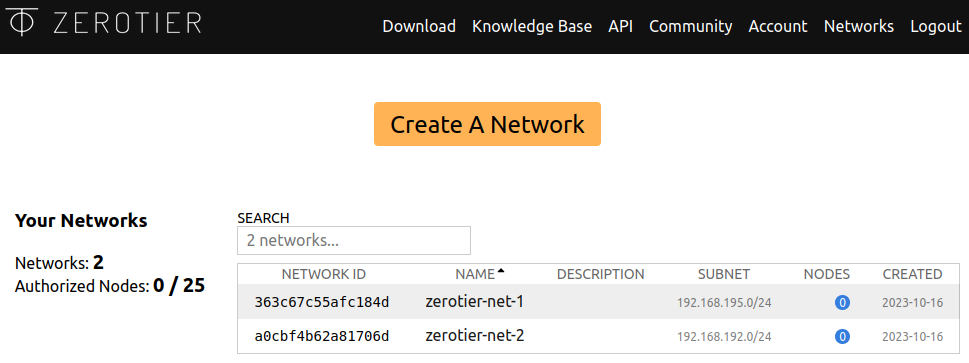This screenshot has height=363, width=969.
Task: Select the zerotier-net-1 network name
Action: click(475, 302)
